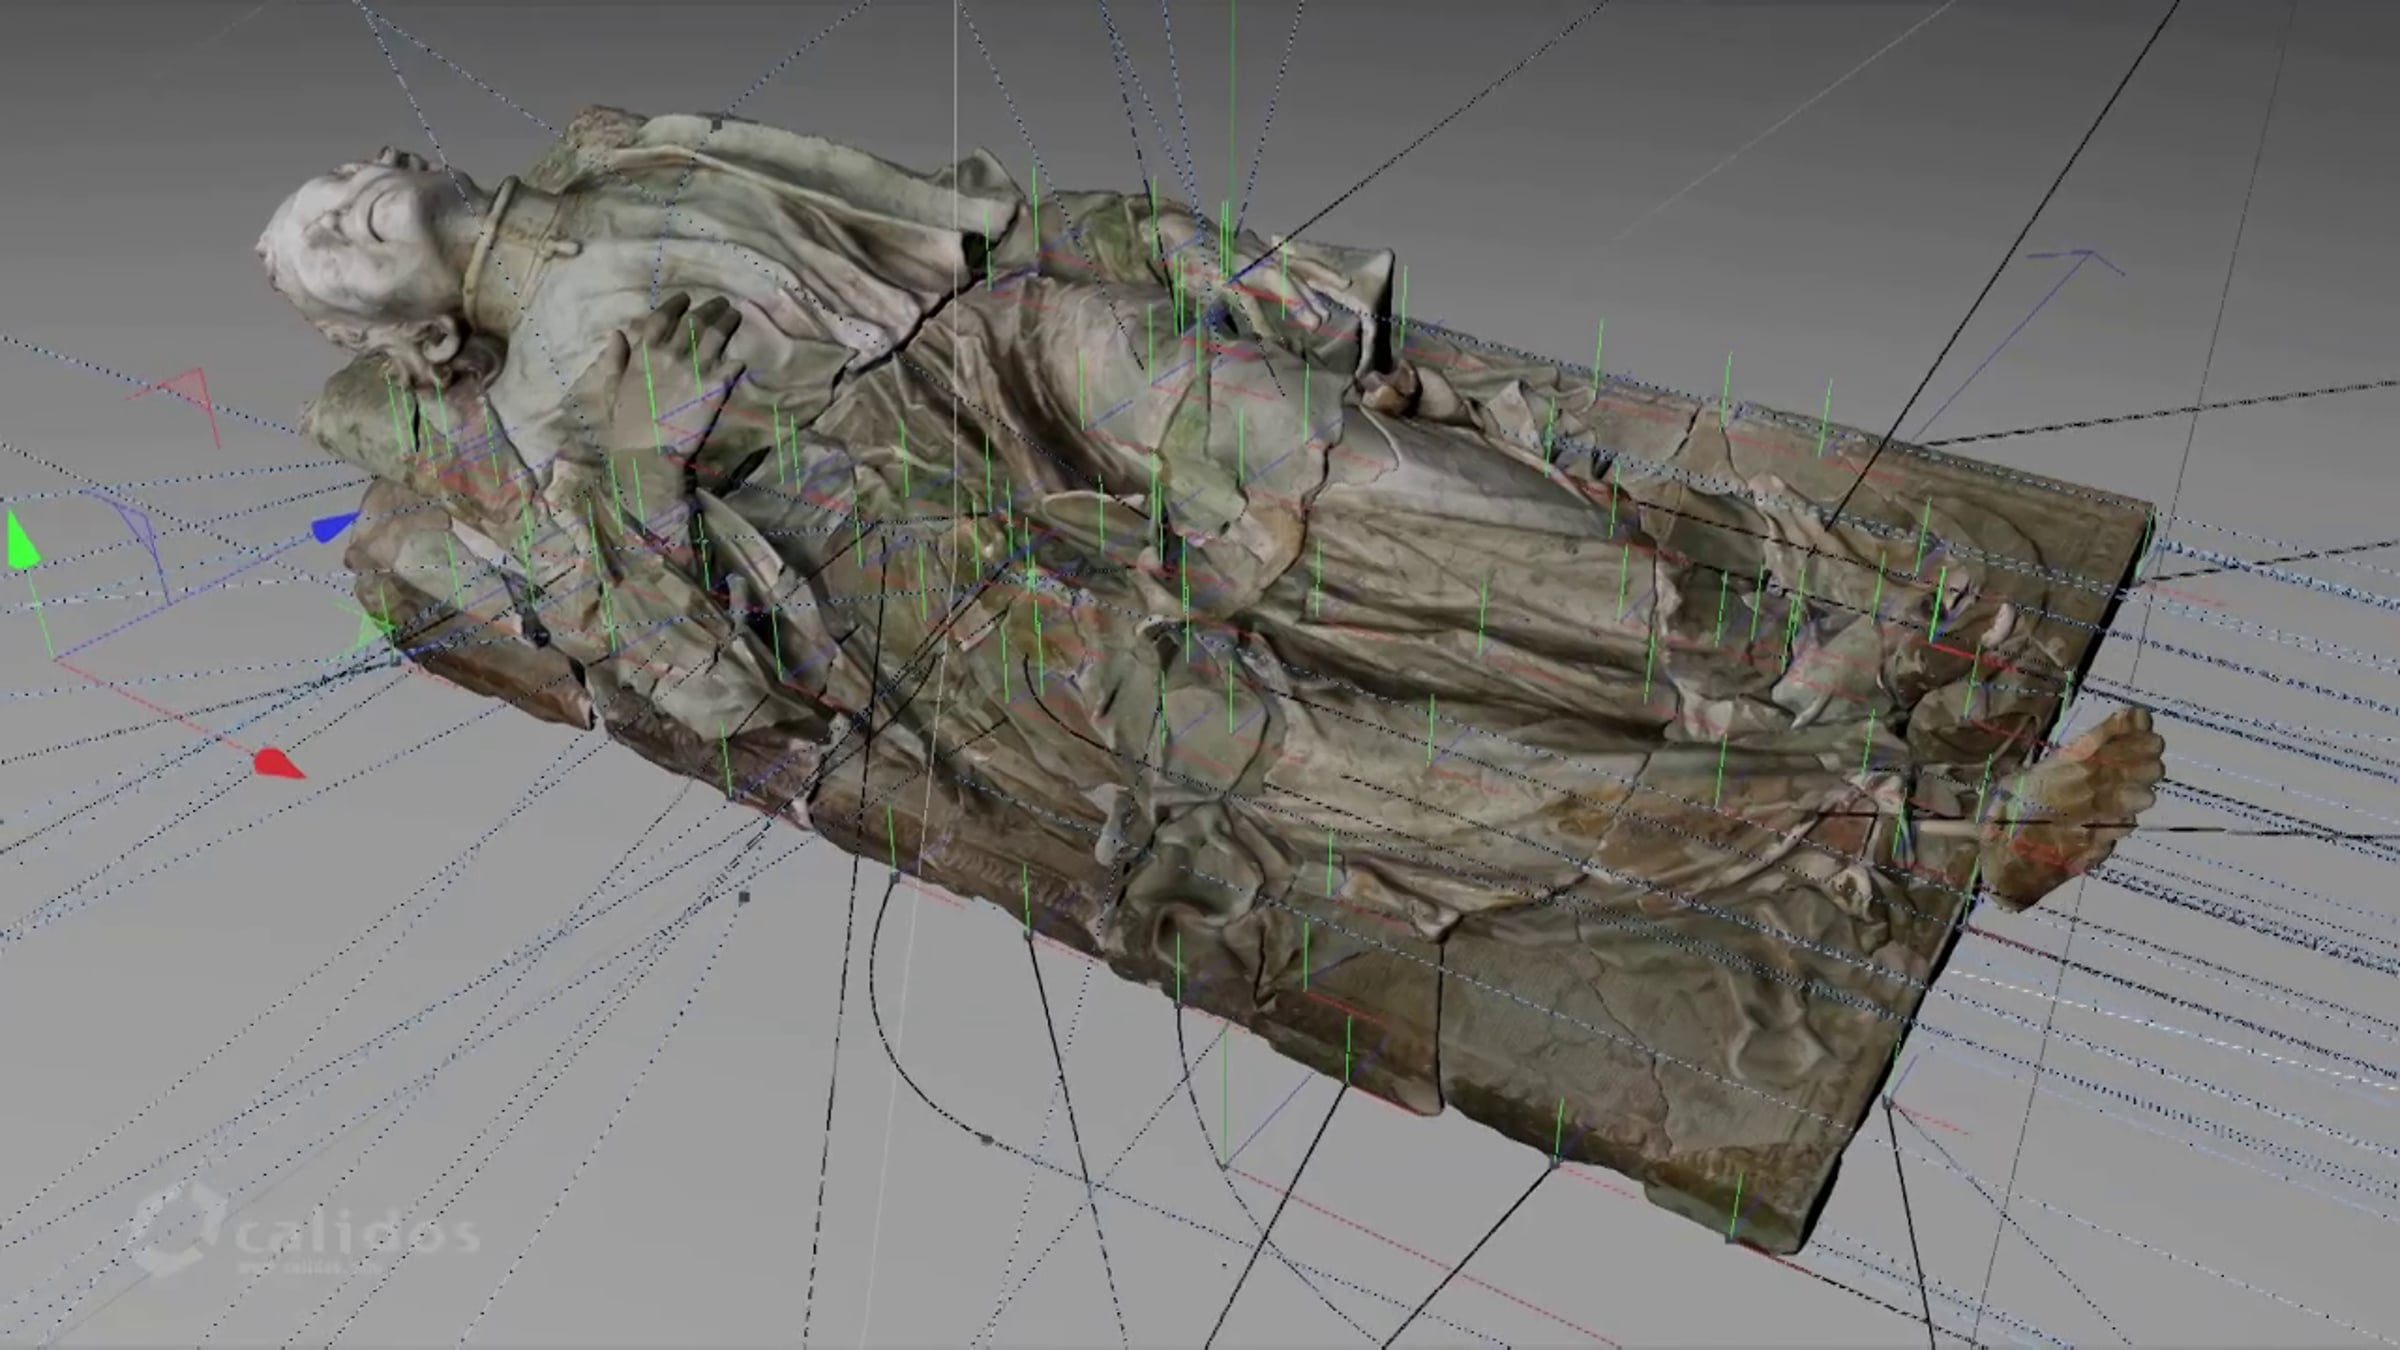Click the green Y-axis gizmo arrow
The width and height of the screenshot is (2400, 1350).
pyautogui.click(x=21, y=543)
